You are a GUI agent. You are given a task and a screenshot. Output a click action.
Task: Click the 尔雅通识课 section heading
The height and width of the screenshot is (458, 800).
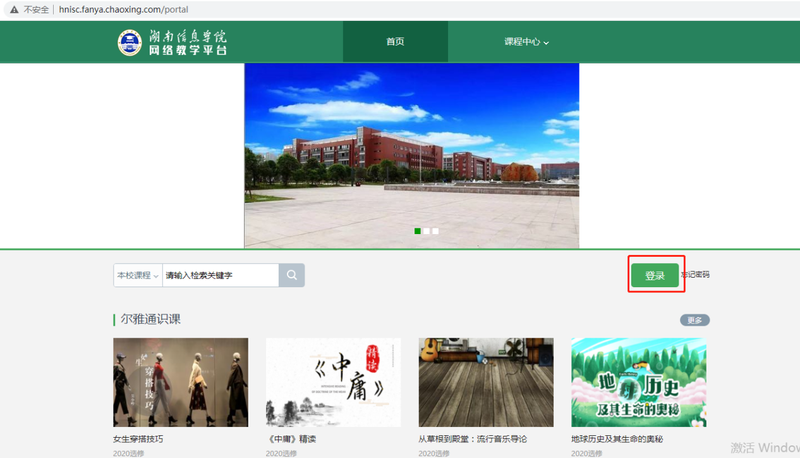(x=151, y=319)
